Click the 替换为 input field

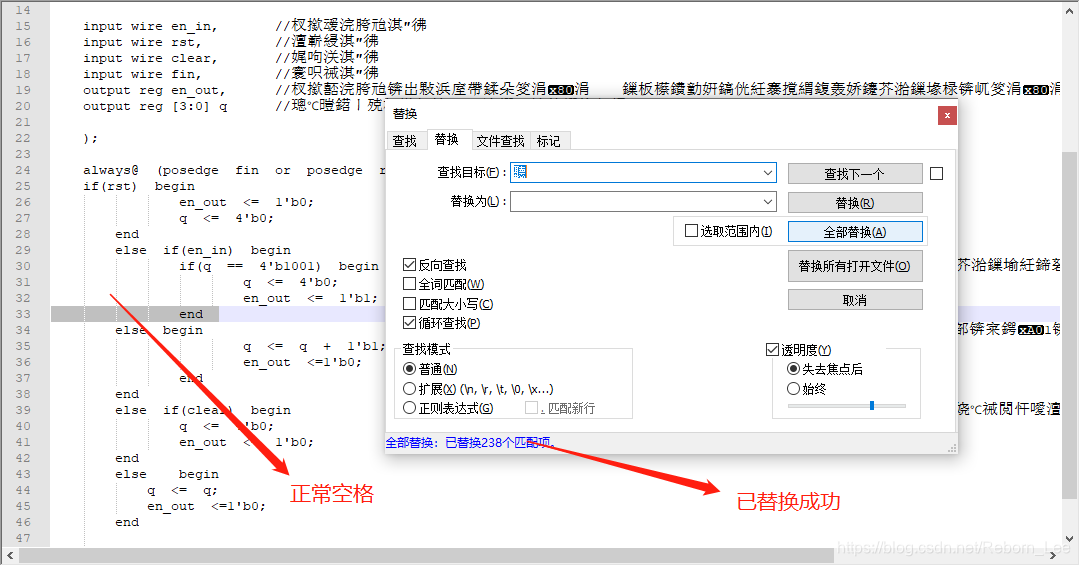tap(643, 202)
